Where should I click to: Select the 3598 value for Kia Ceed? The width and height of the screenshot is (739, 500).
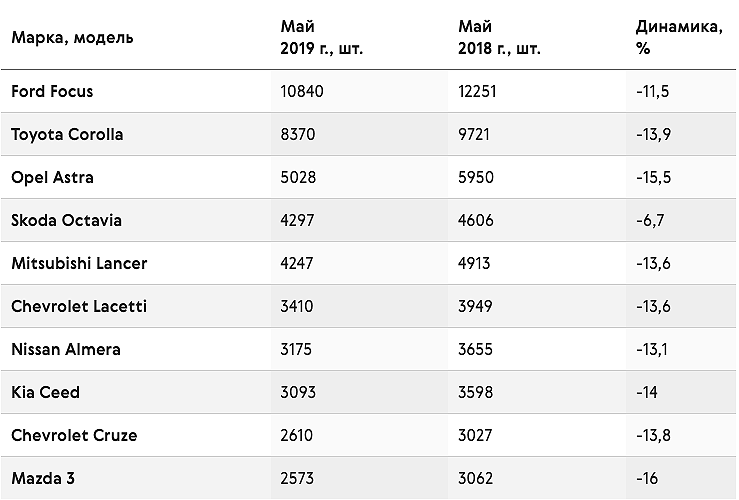(x=476, y=392)
